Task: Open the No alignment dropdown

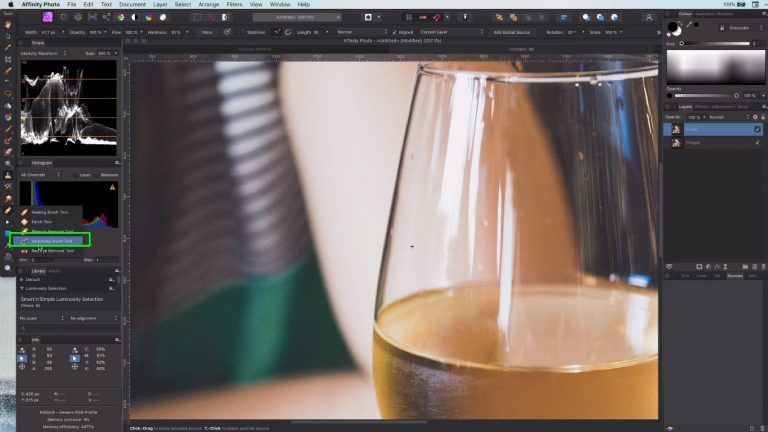Action: [93, 318]
